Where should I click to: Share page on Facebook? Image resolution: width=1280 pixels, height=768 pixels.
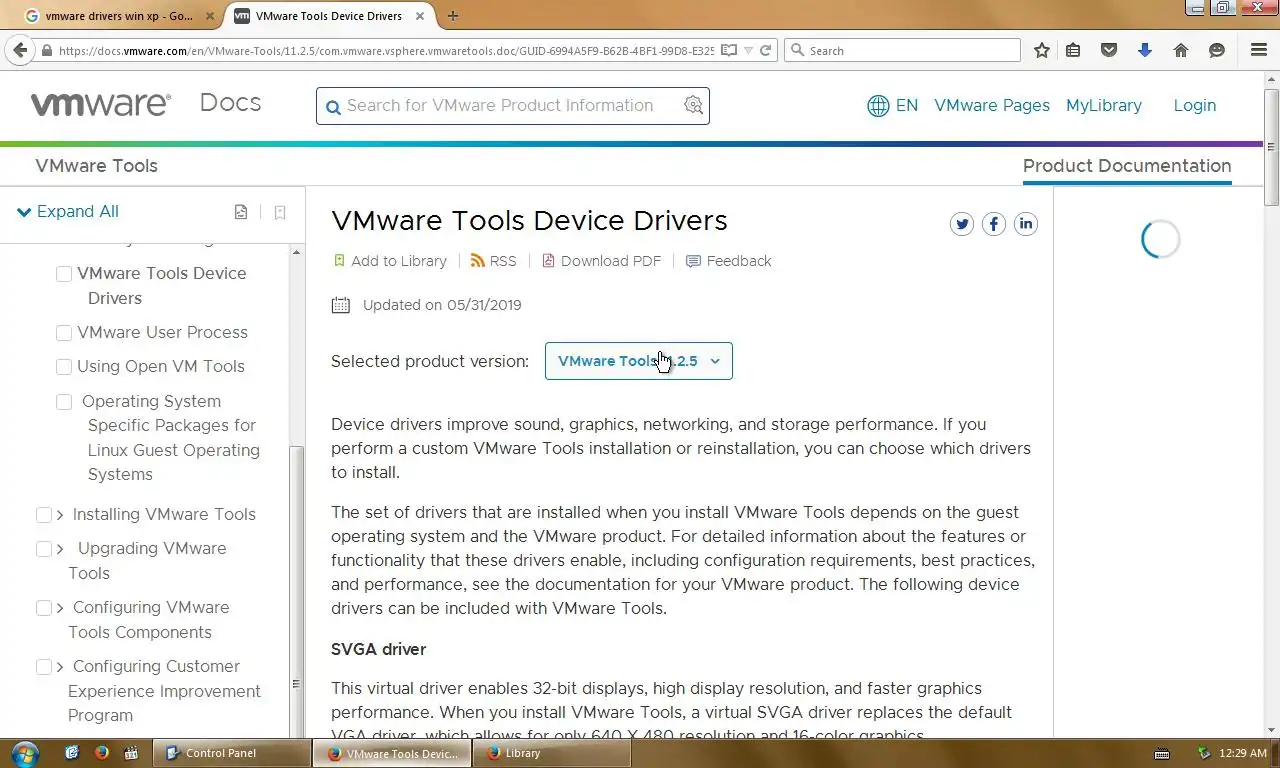click(994, 224)
